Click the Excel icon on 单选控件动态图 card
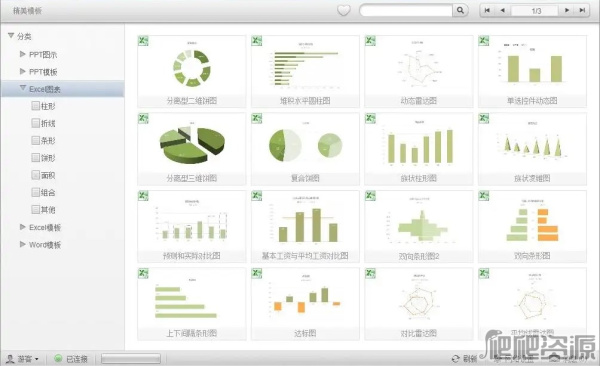Screen dimensions: 600x366 pyautogui.click(x=484, y=41)
